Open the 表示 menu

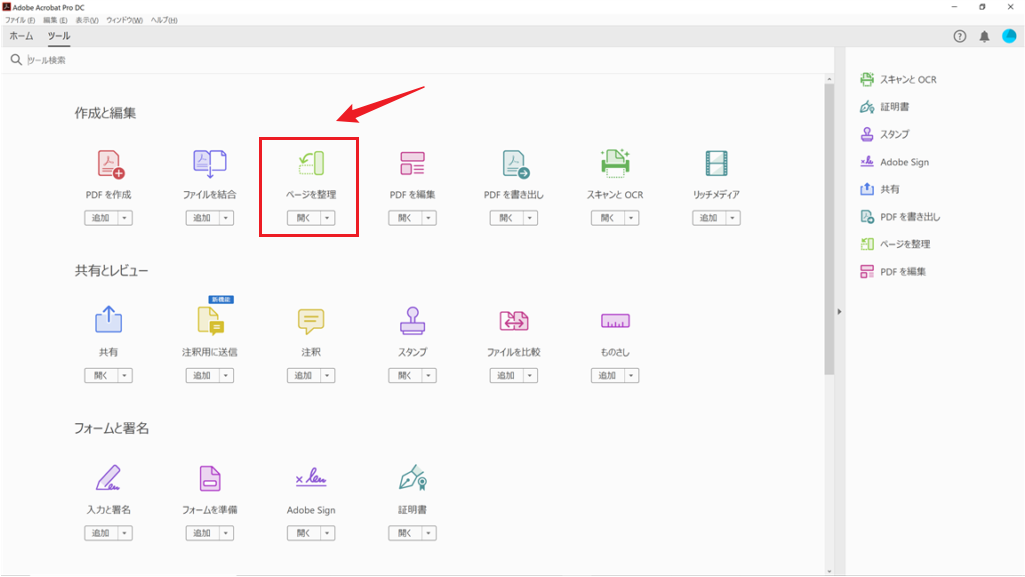coord(87,20)
